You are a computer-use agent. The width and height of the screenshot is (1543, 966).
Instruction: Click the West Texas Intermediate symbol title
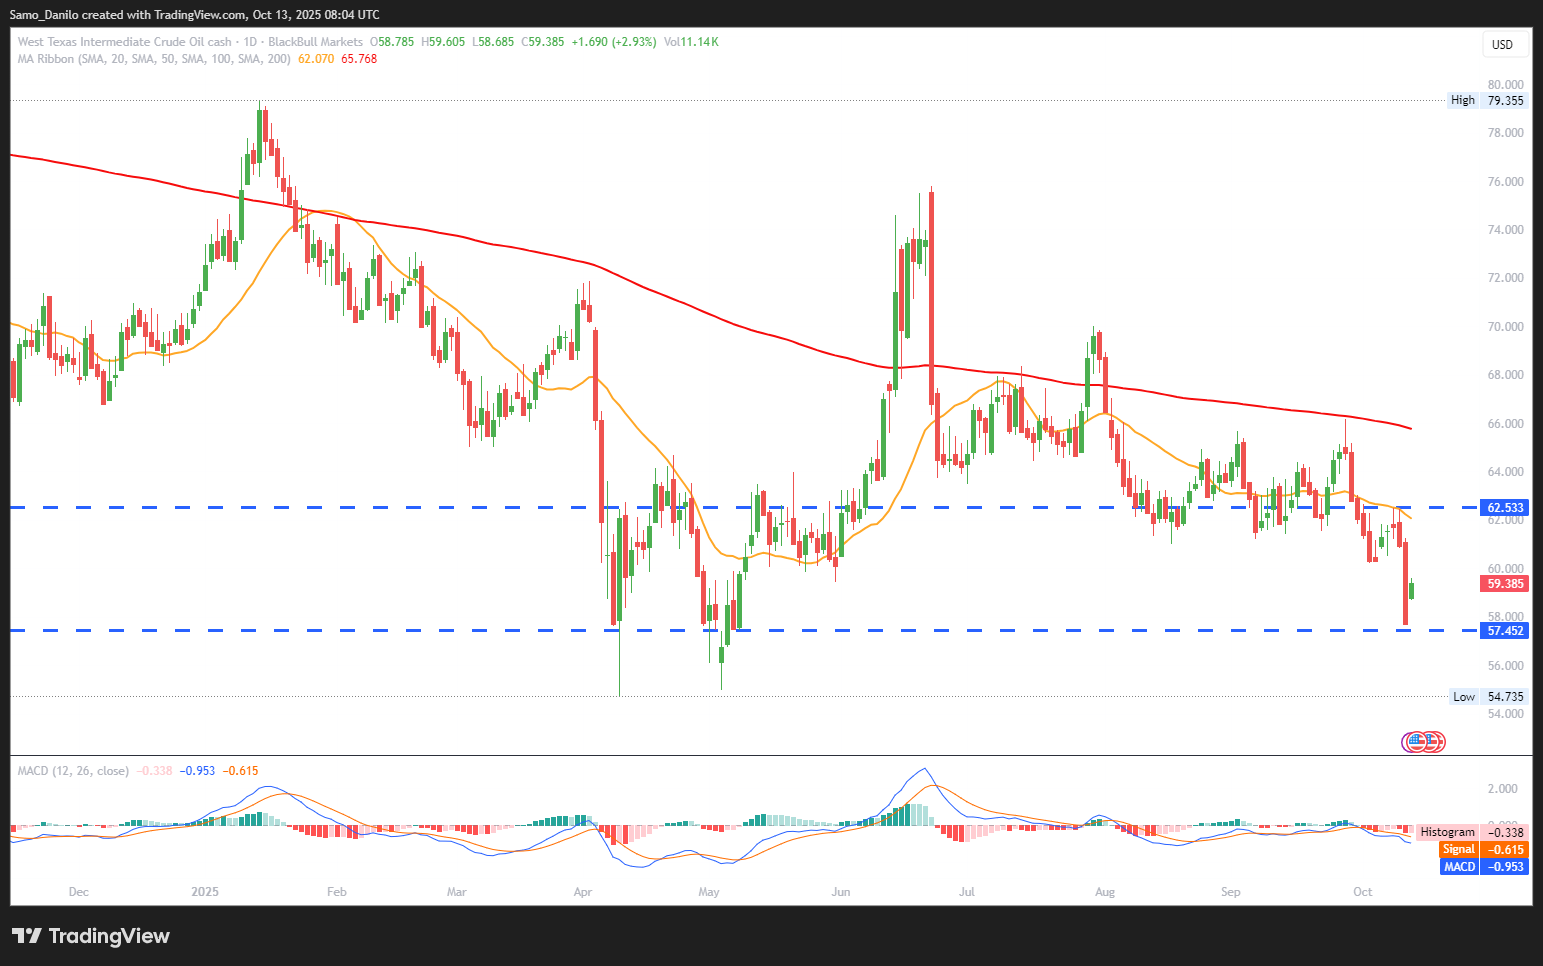coord(124,42)
